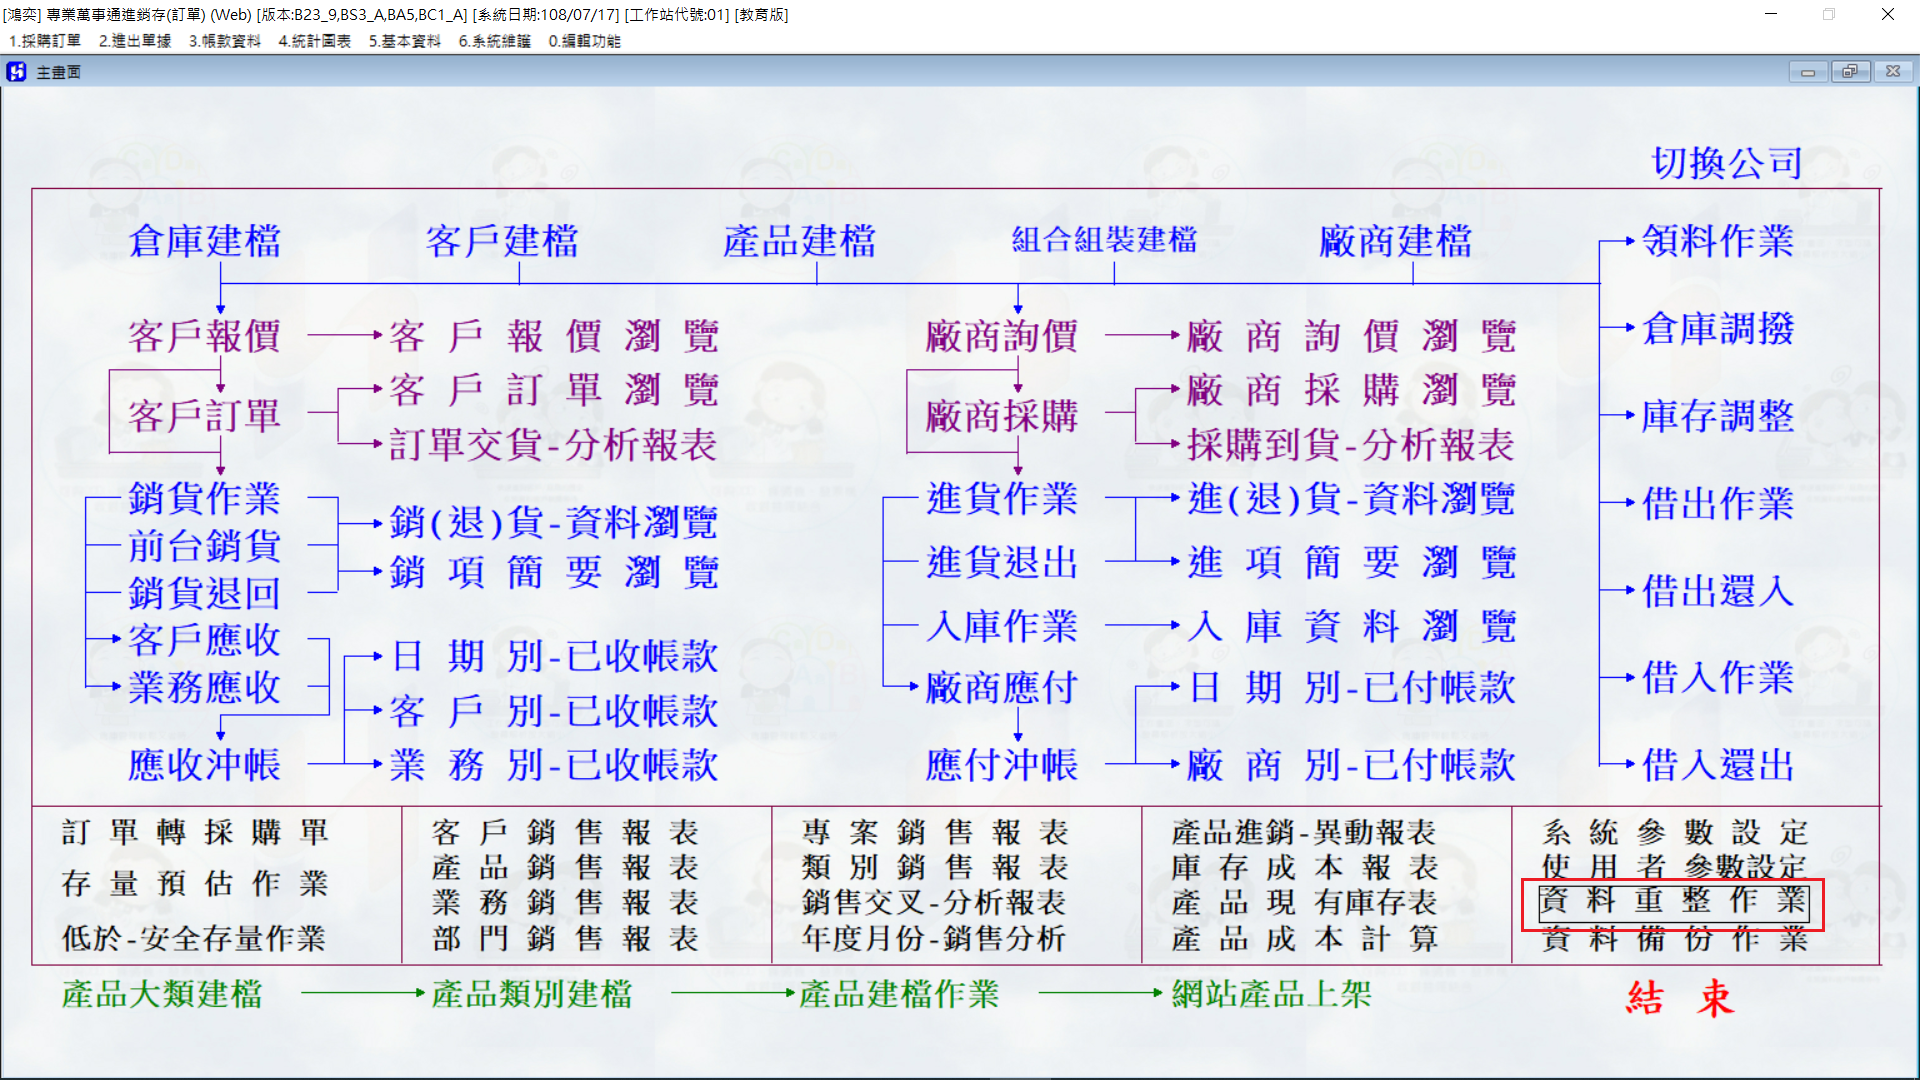Select 領料作業 material requisition
1920x1080 pixels.
click(1718, 241)
